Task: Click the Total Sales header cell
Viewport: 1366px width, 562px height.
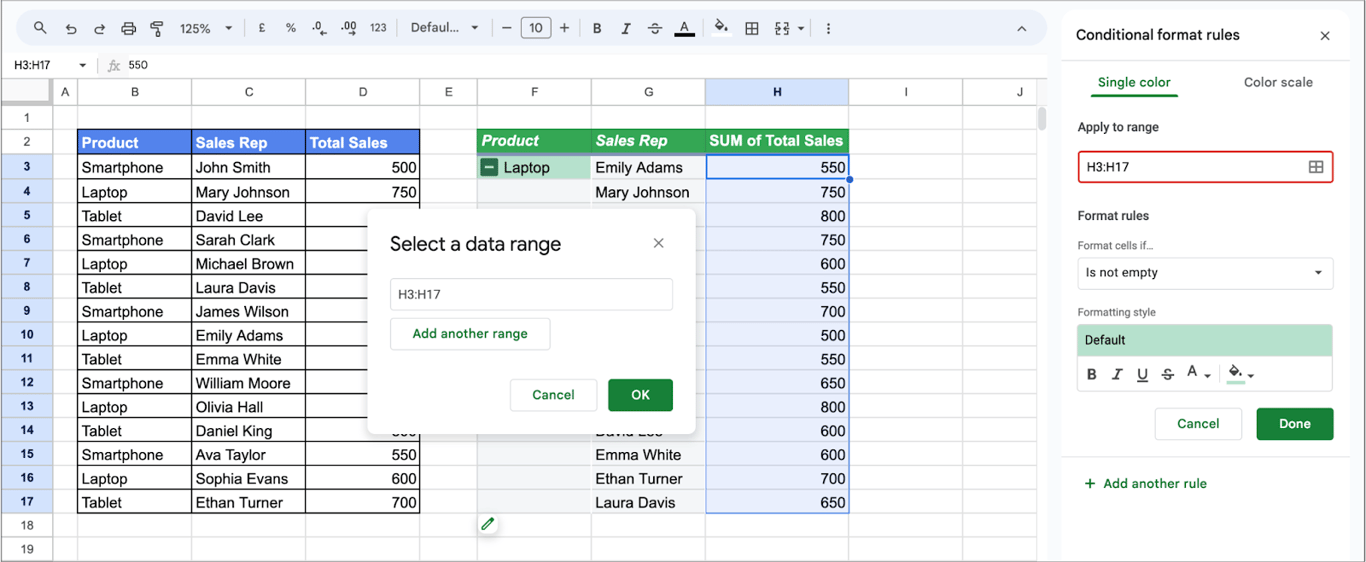Action: pyautogui.click(x=363, y=143)
